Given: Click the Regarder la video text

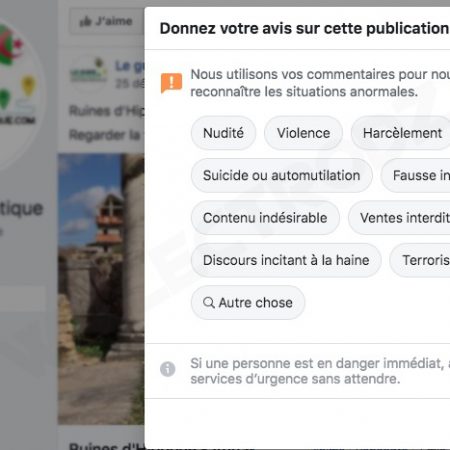Looking at the screenshot, I should tap(106, 135).
